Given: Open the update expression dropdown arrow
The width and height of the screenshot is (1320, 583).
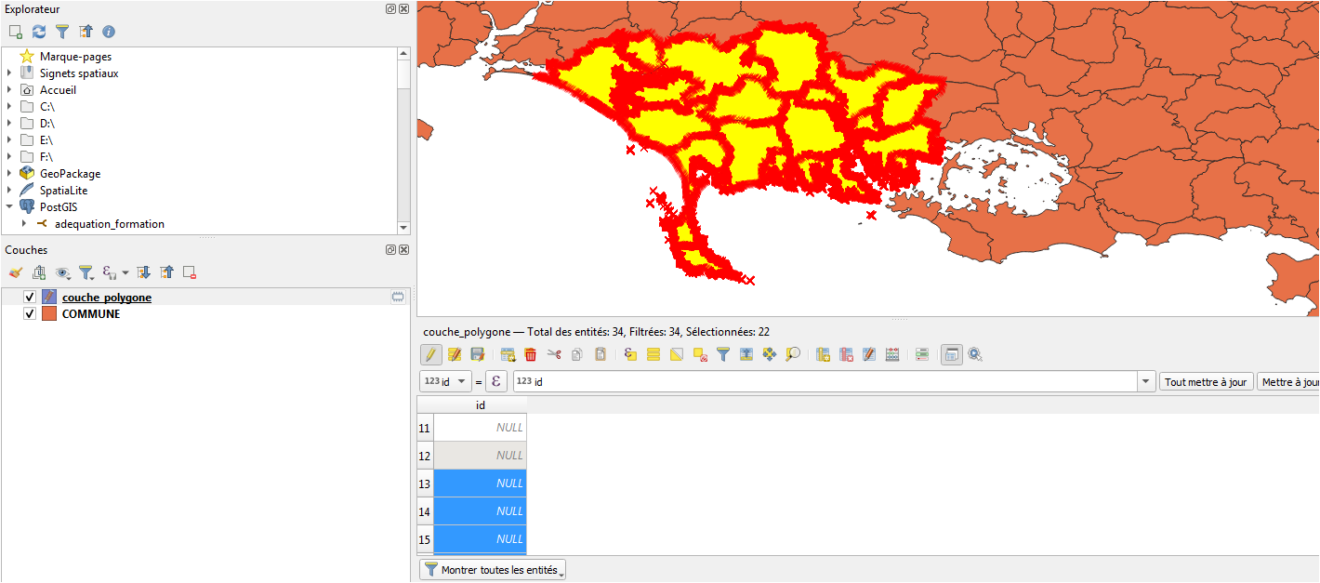Looking at the screenshot, I should 1144,380.
